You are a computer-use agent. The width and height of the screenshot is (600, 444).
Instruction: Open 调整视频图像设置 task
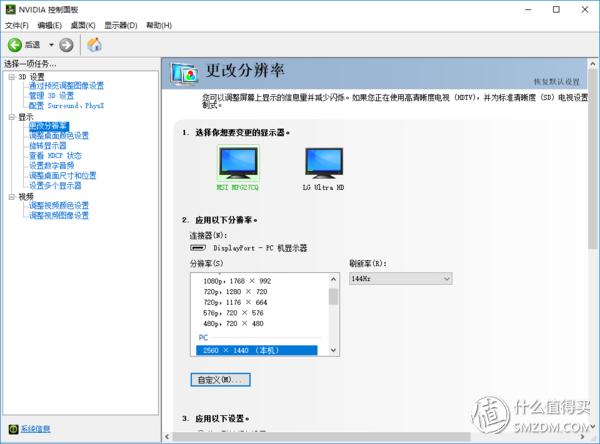pos(59,215)
